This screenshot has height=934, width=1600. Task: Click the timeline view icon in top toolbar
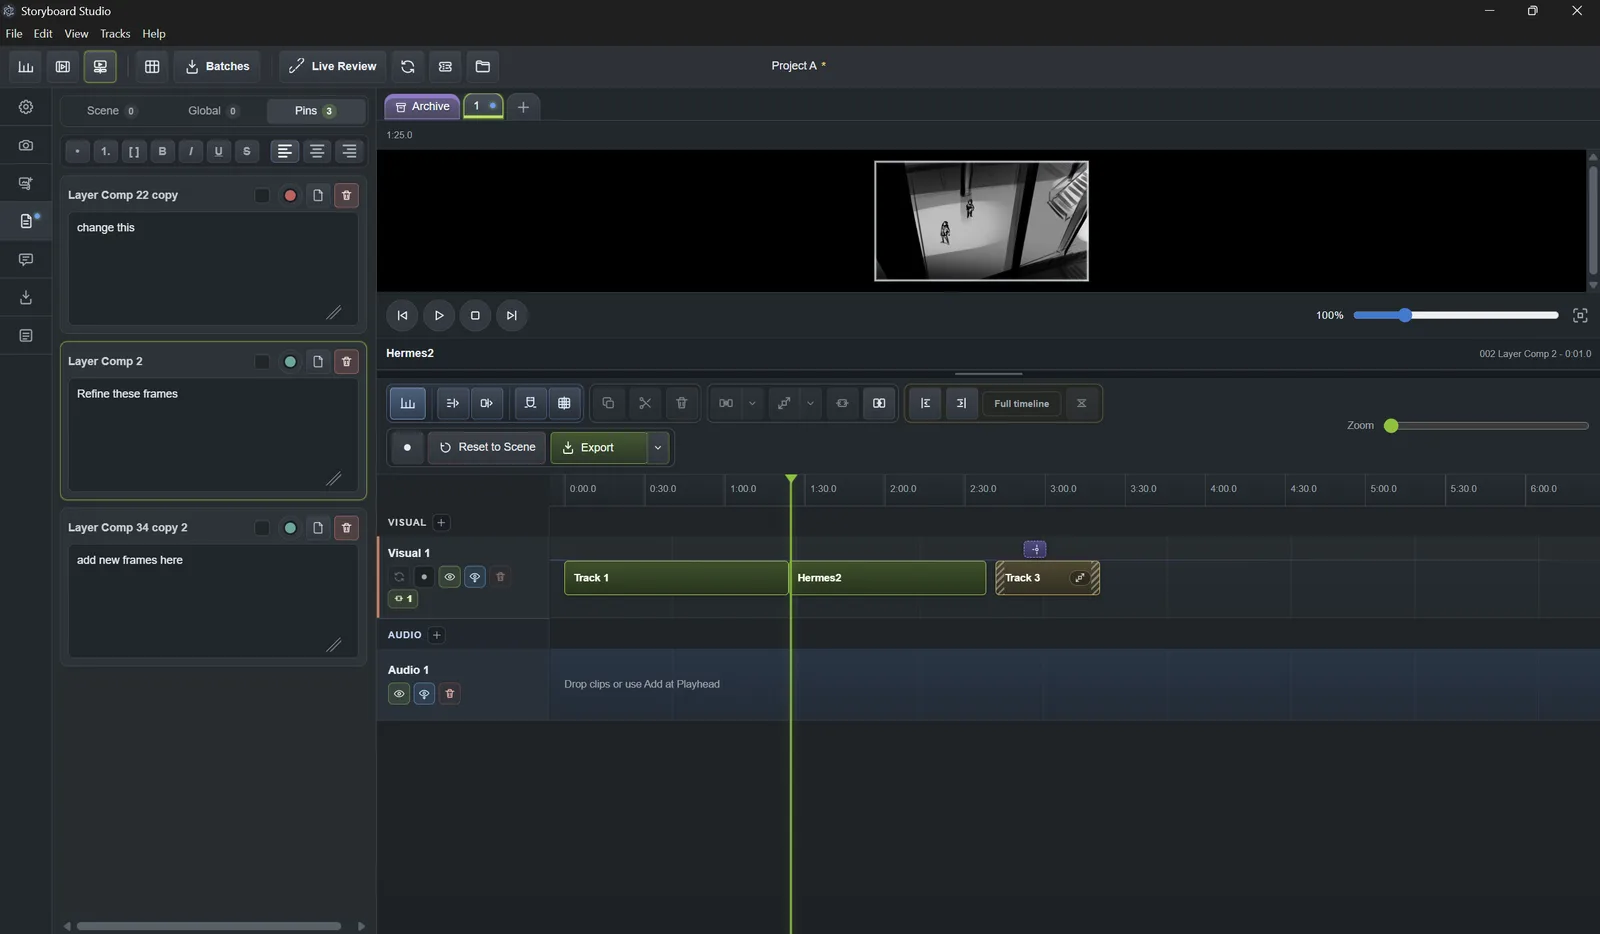[x=26, y=66]
